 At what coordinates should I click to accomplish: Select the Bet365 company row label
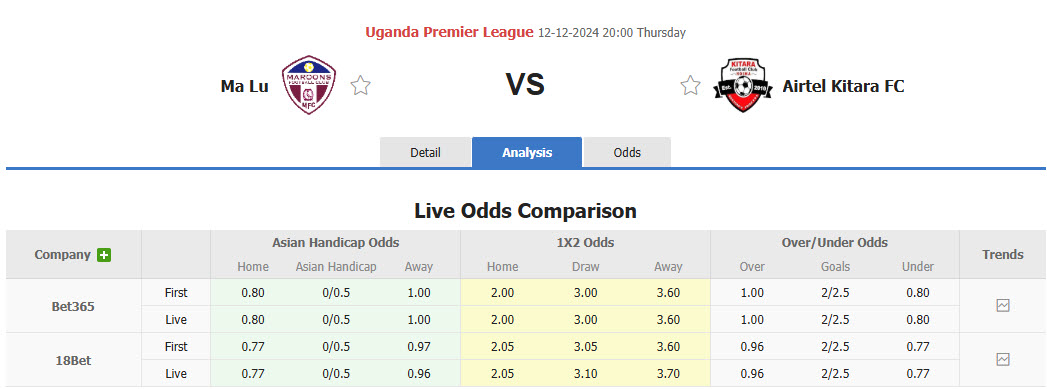(x=73, y=306)
